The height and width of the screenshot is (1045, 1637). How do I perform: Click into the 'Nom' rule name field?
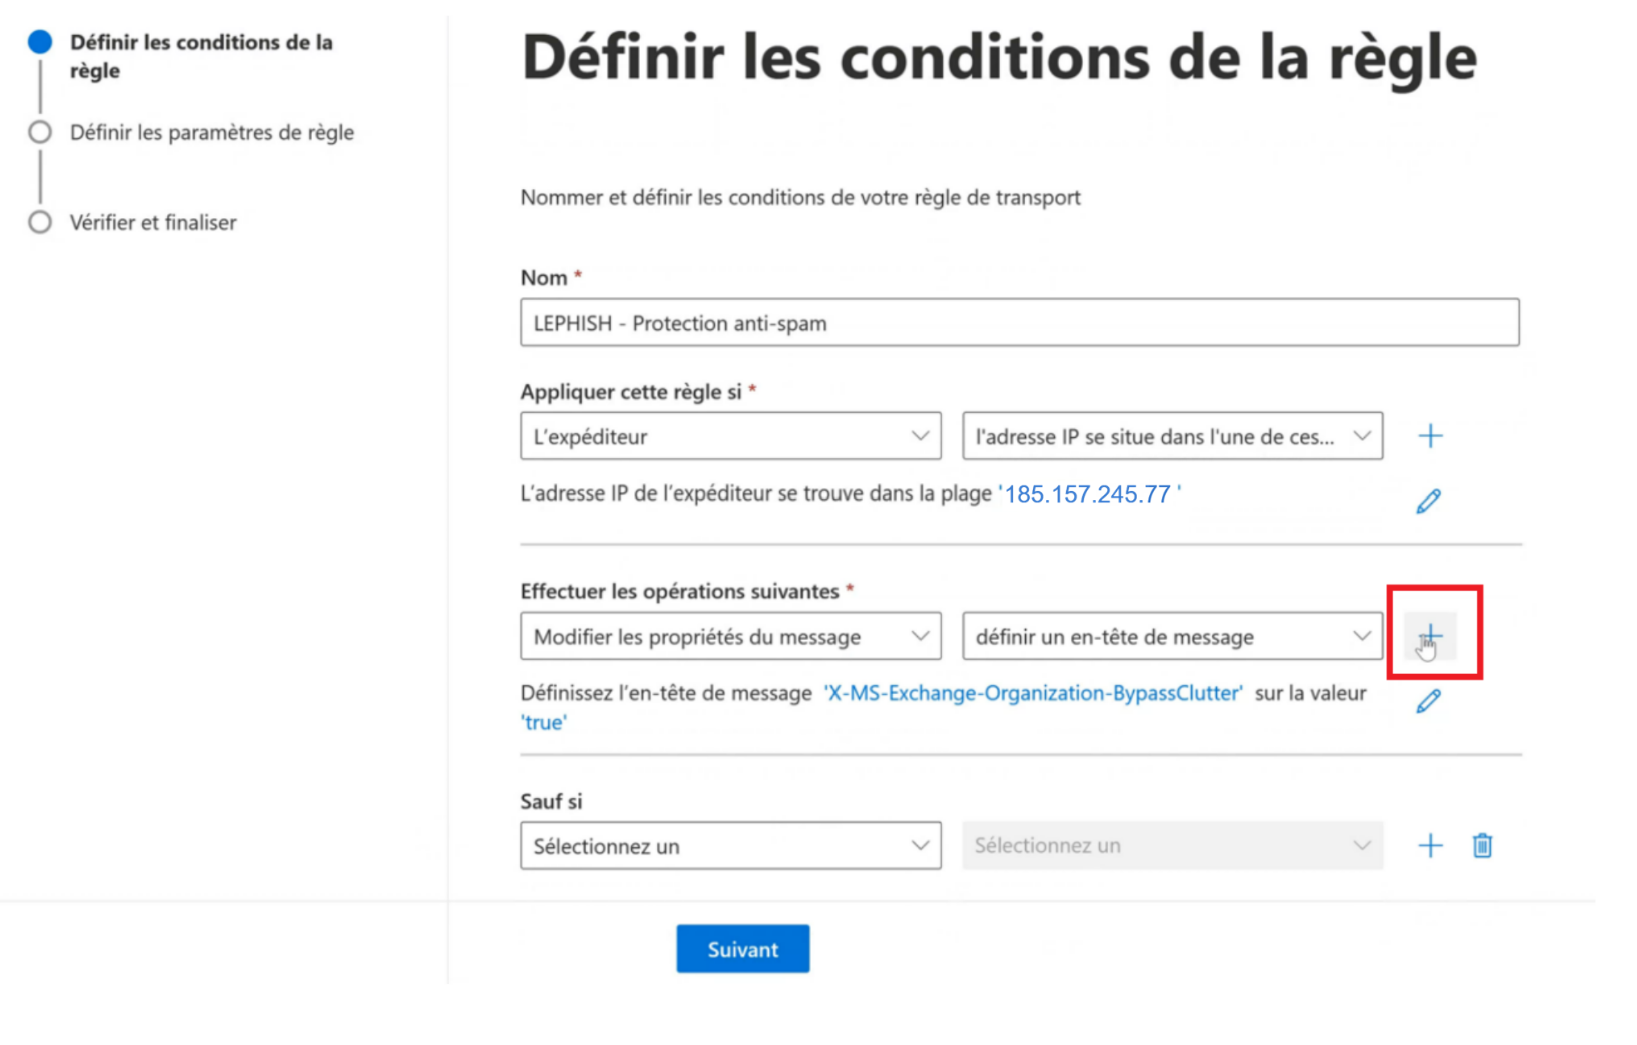click(x=1019, y=323)
